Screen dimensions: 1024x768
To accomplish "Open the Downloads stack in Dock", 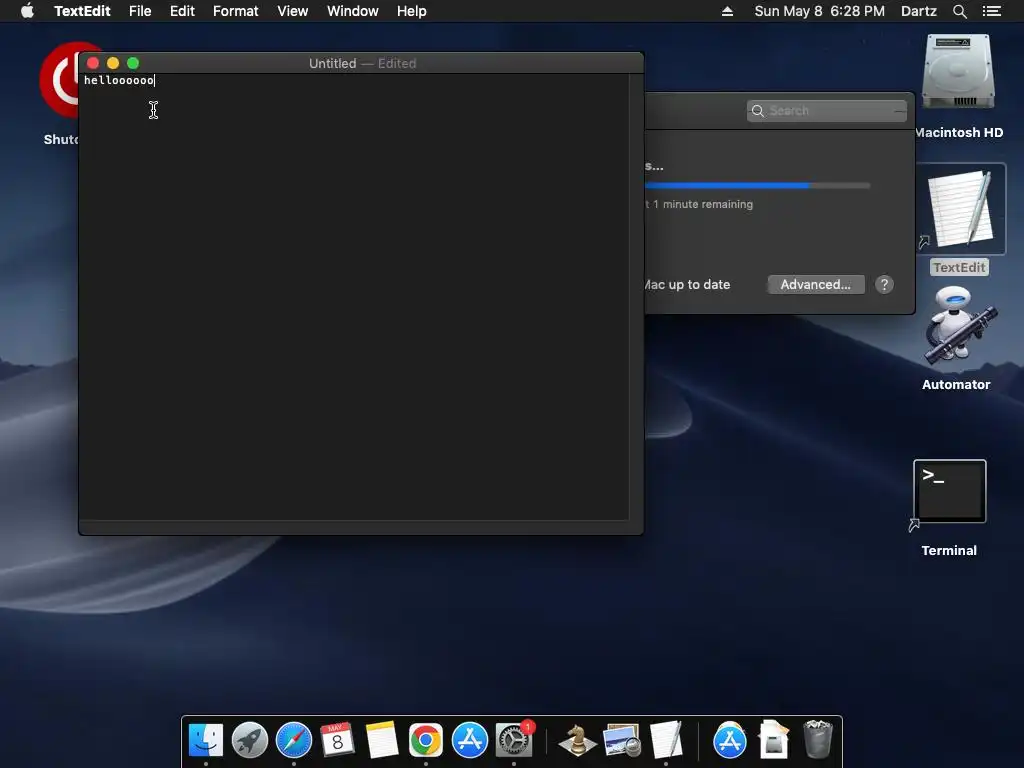I will pos(774,740).
